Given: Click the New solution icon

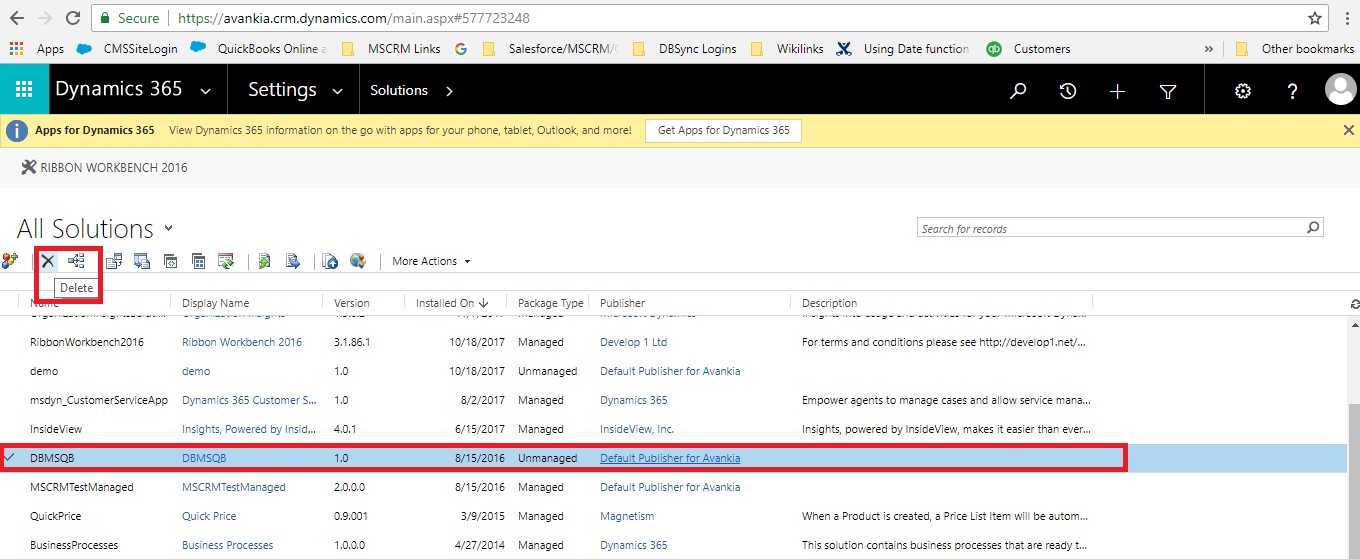Looking at the screenshot, I should click(x=10, y=261).
